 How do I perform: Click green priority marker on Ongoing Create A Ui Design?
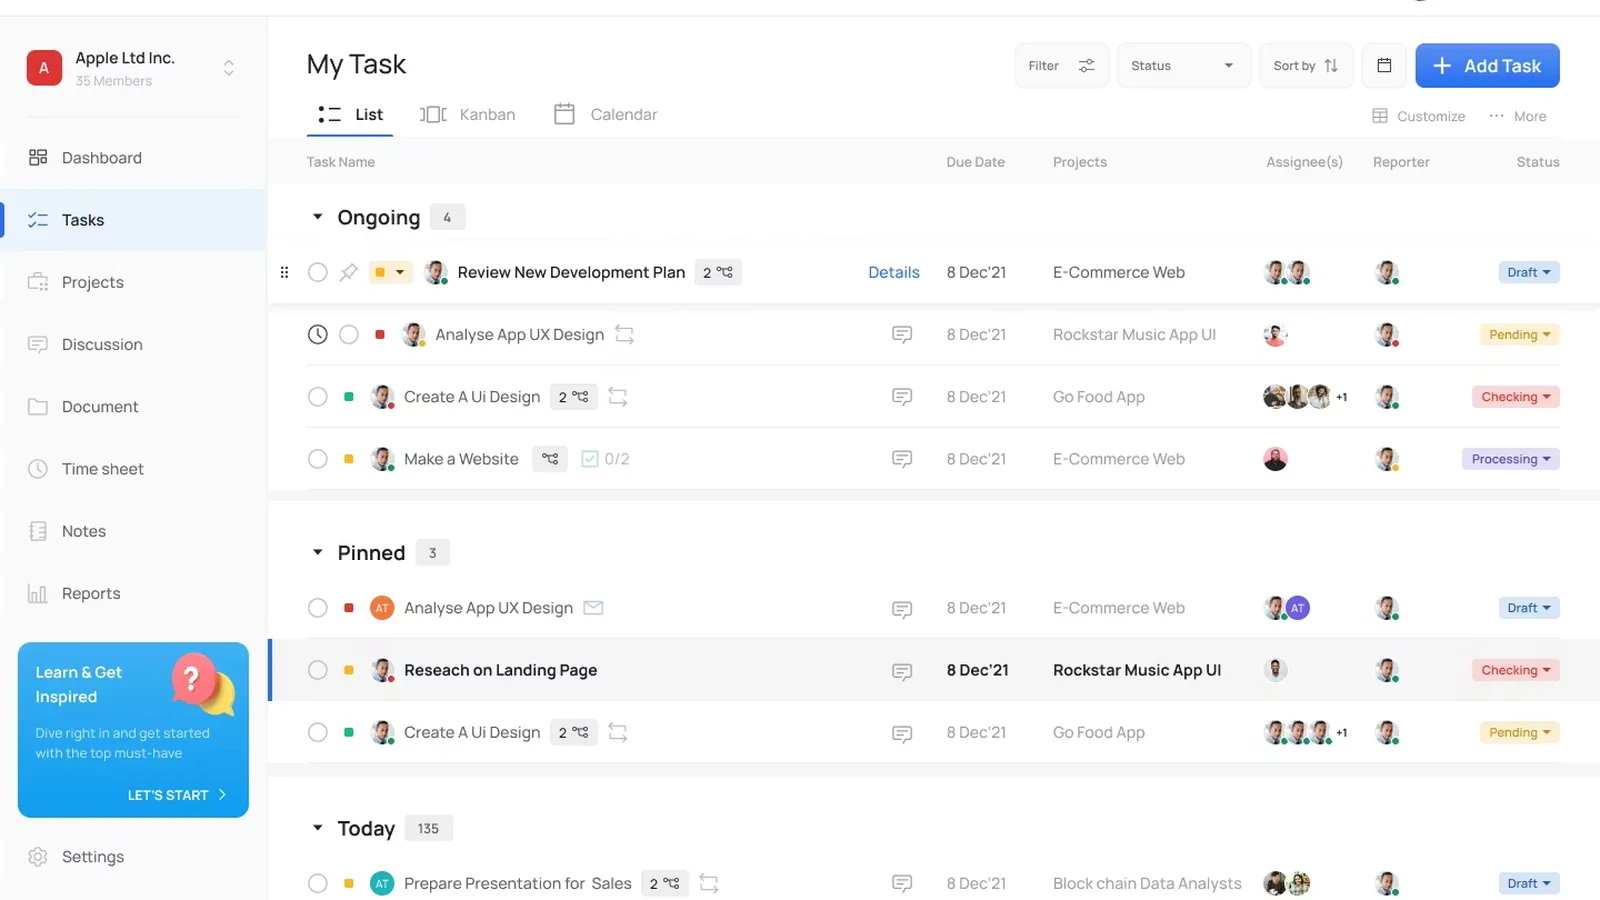click(348, 397)
